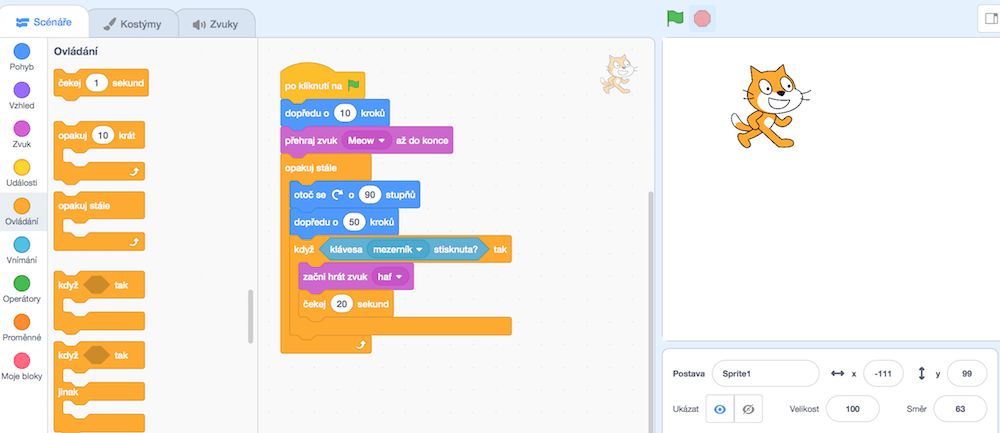Edit the y position field showing 99
The image size is (1000, 433).
(967, 374)
